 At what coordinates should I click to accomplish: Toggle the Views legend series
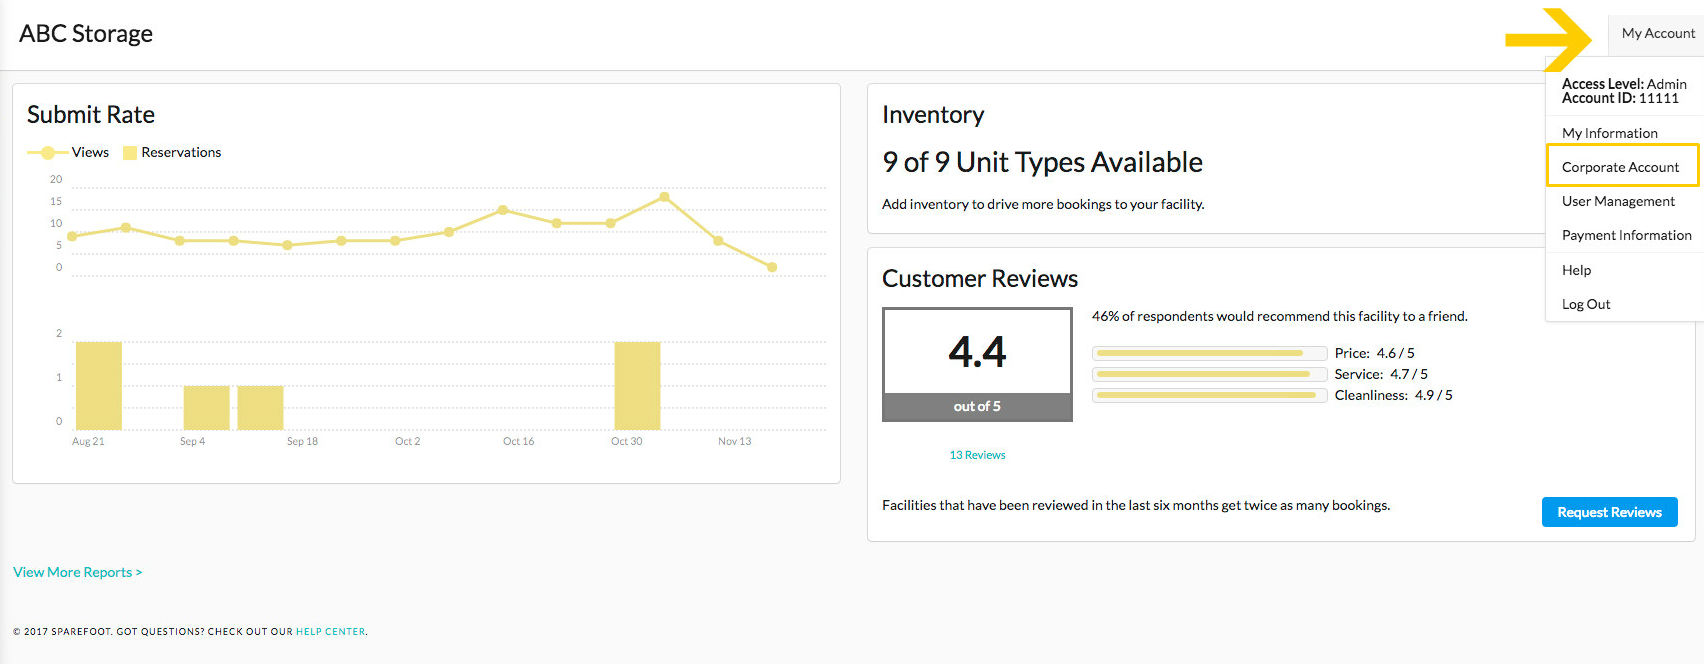[x=68, y=152]
